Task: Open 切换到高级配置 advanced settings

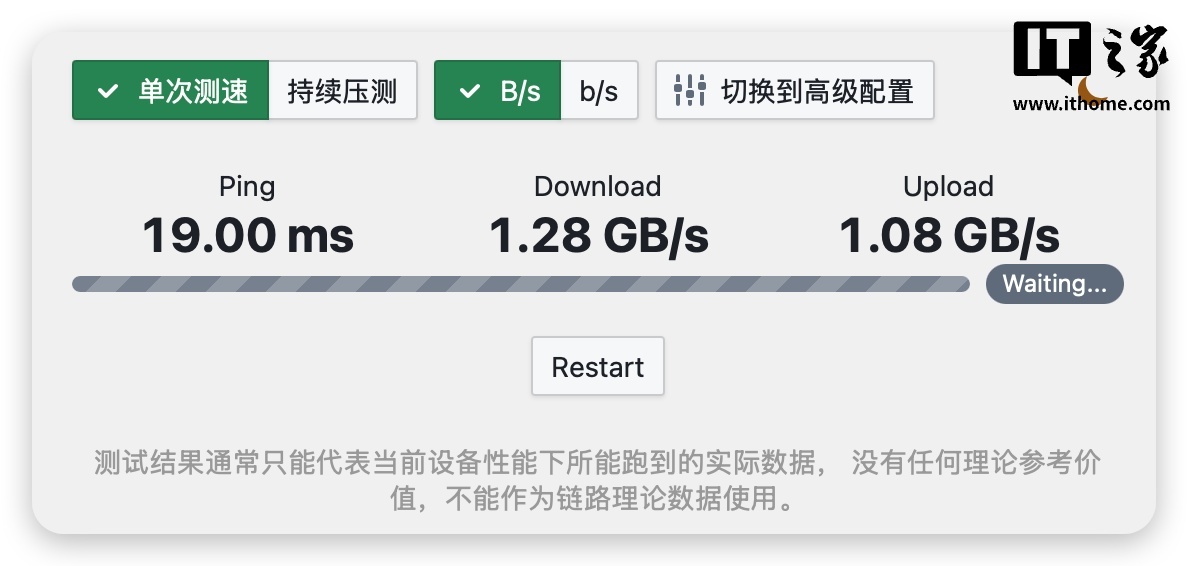Action: (794, 91)
